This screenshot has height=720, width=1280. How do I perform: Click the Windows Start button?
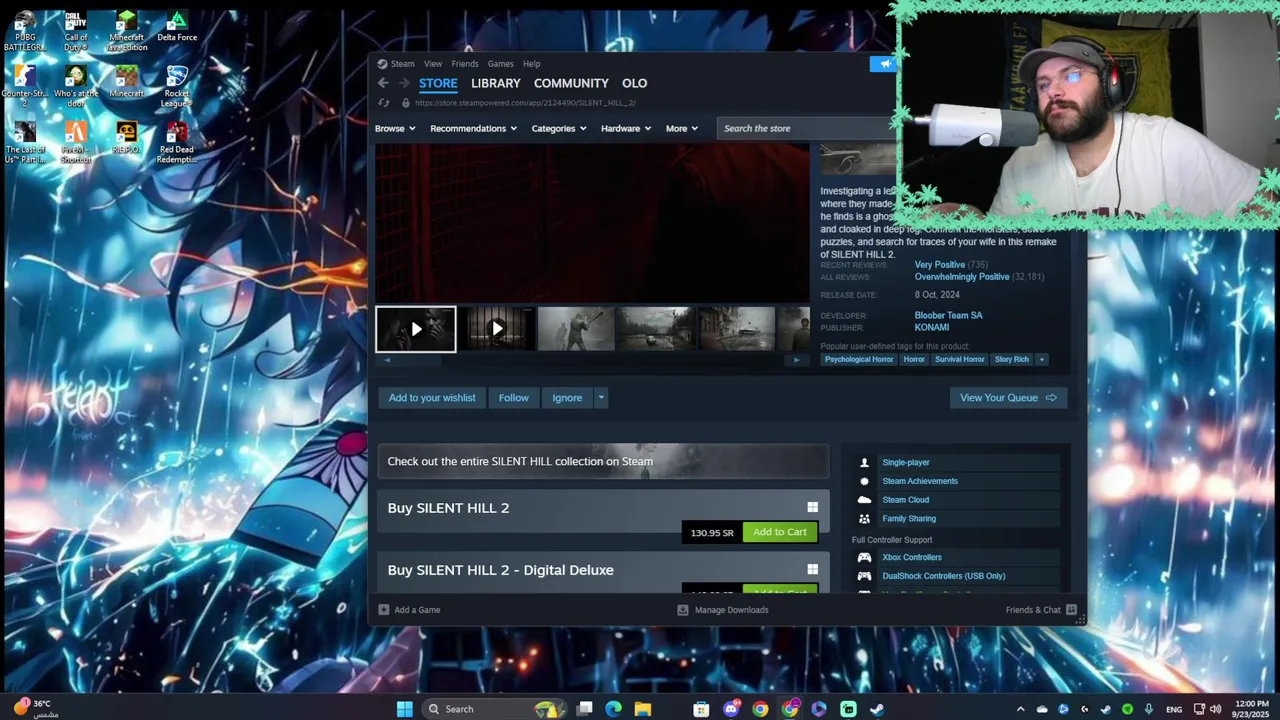(x=404, y=709)
